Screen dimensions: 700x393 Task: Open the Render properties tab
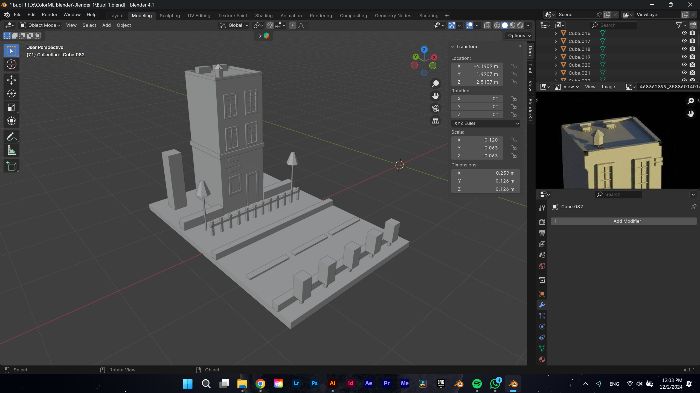[542, 222]
